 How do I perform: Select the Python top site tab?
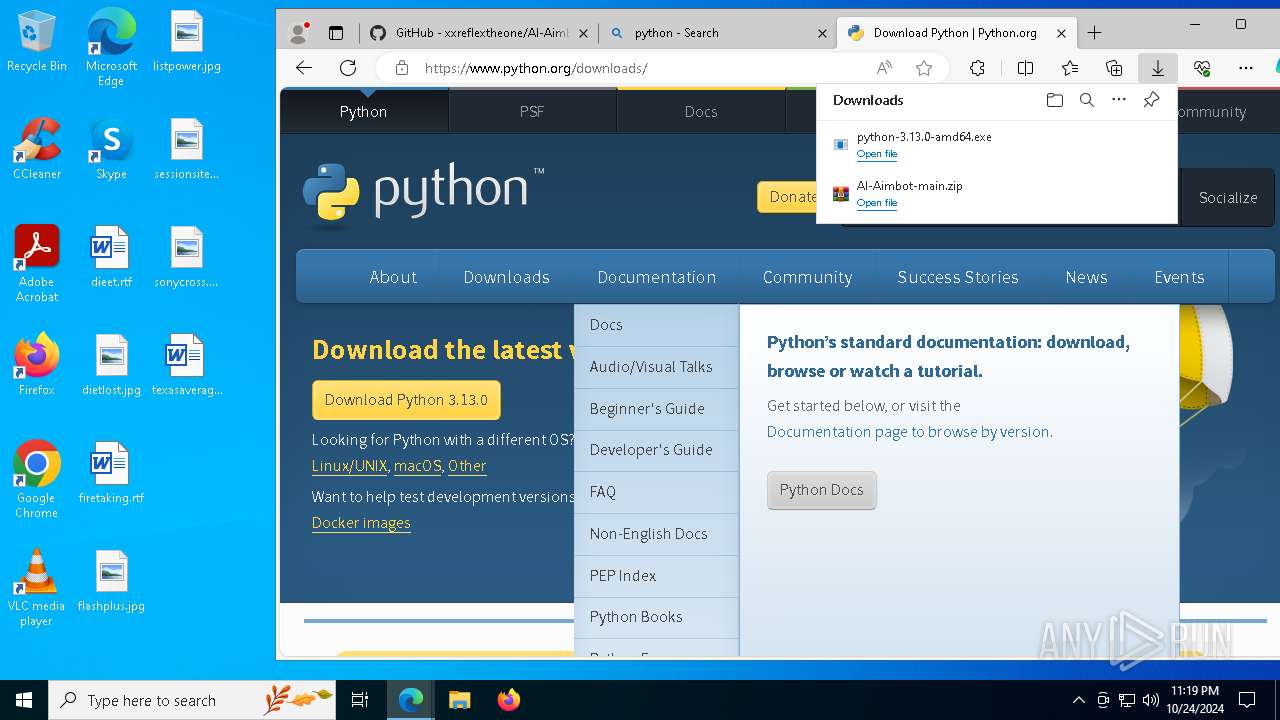tap(364, 111)
